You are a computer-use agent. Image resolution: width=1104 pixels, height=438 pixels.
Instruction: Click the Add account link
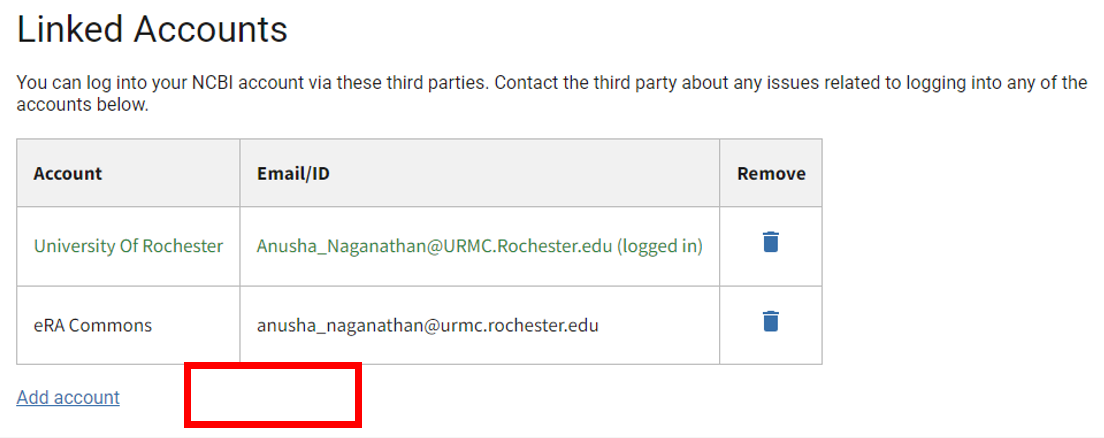[68, 397]
